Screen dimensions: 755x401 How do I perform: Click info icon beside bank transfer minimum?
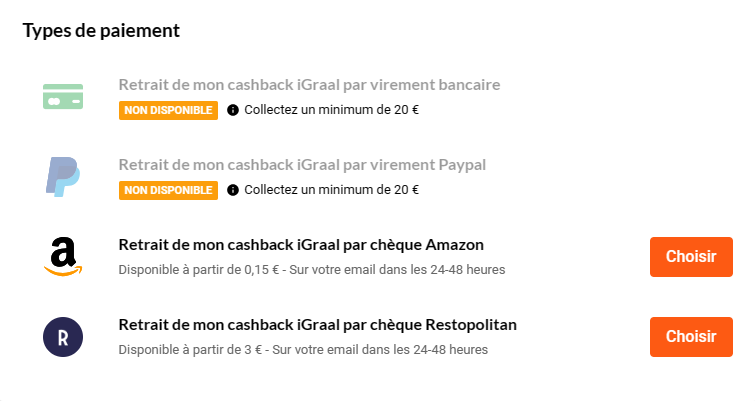click(233, 110)
